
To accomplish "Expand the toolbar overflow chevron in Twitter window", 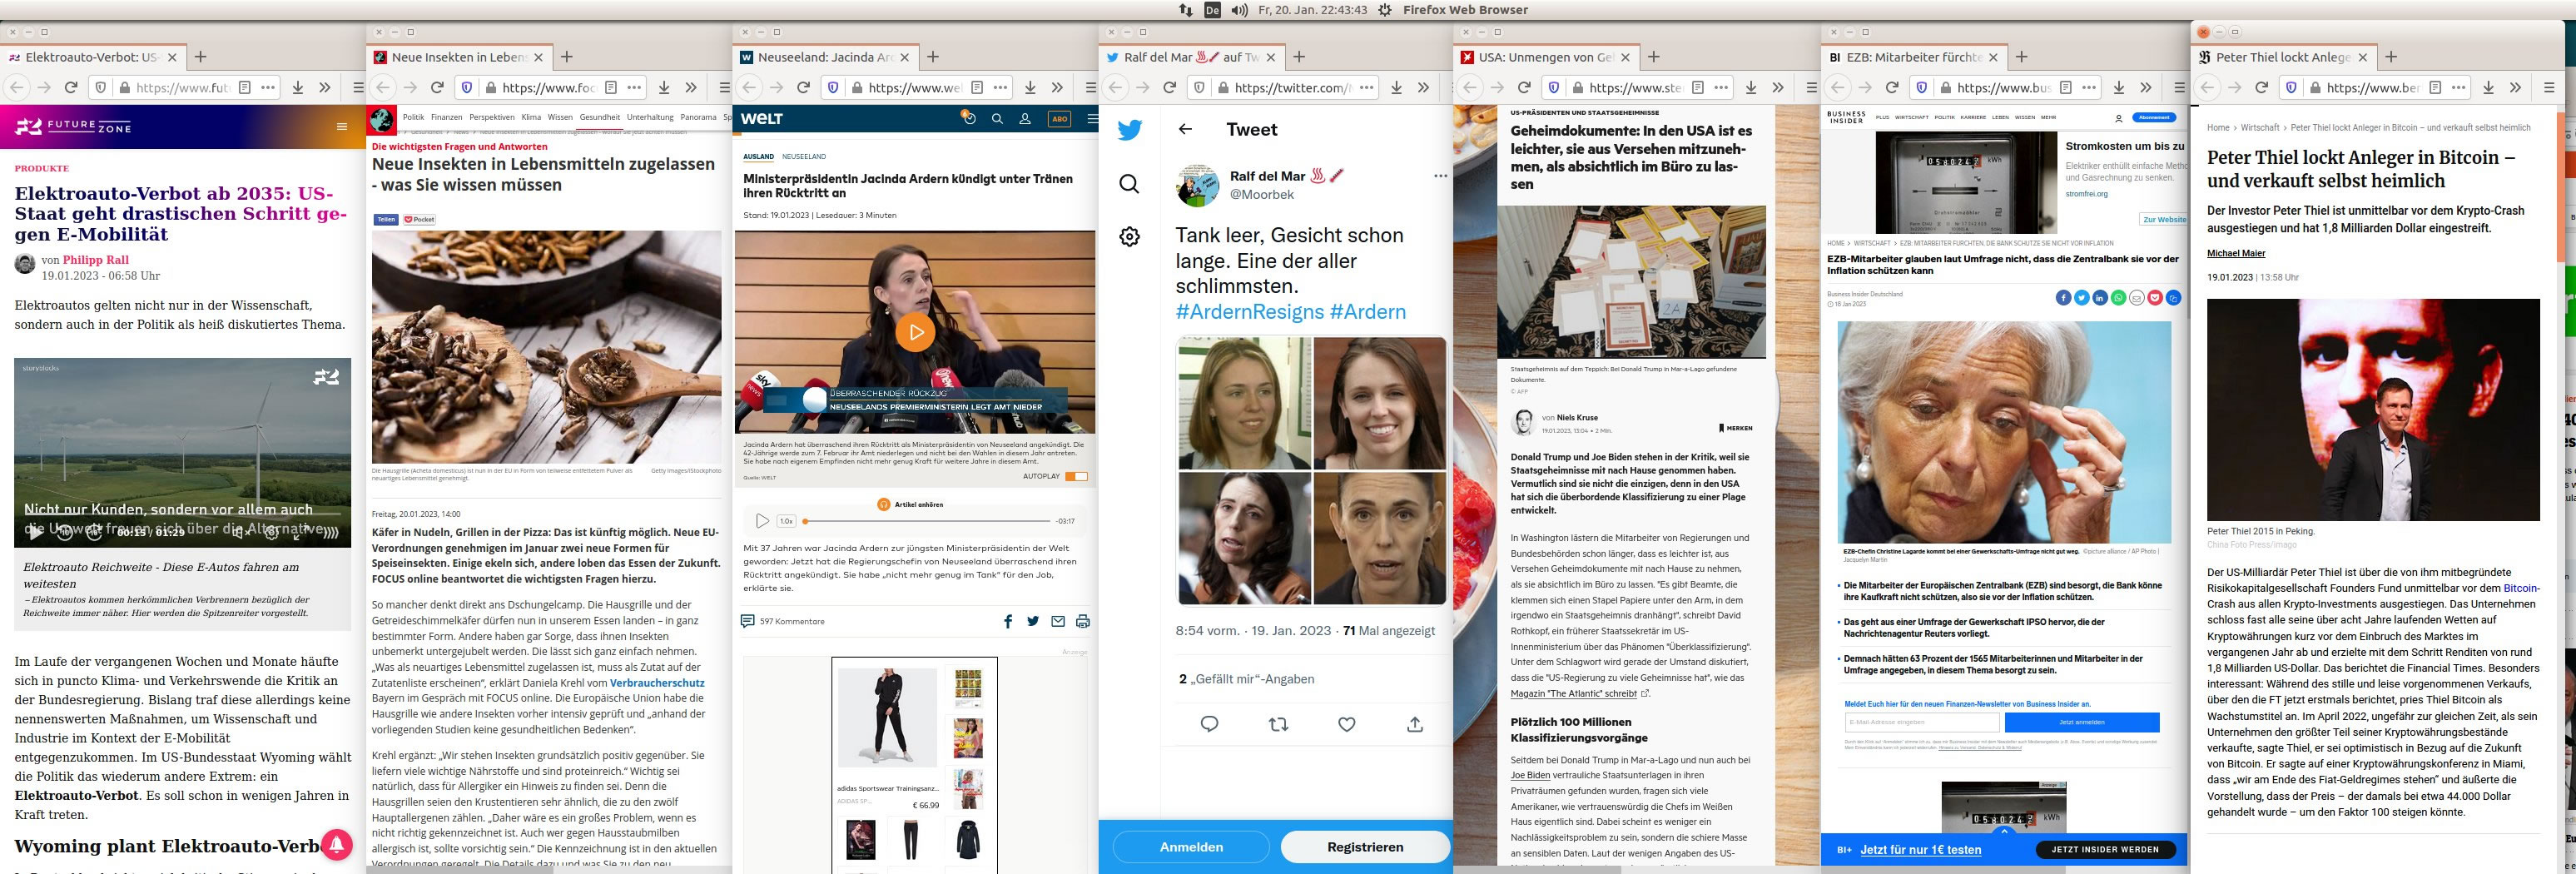I will pos(1423,88).
